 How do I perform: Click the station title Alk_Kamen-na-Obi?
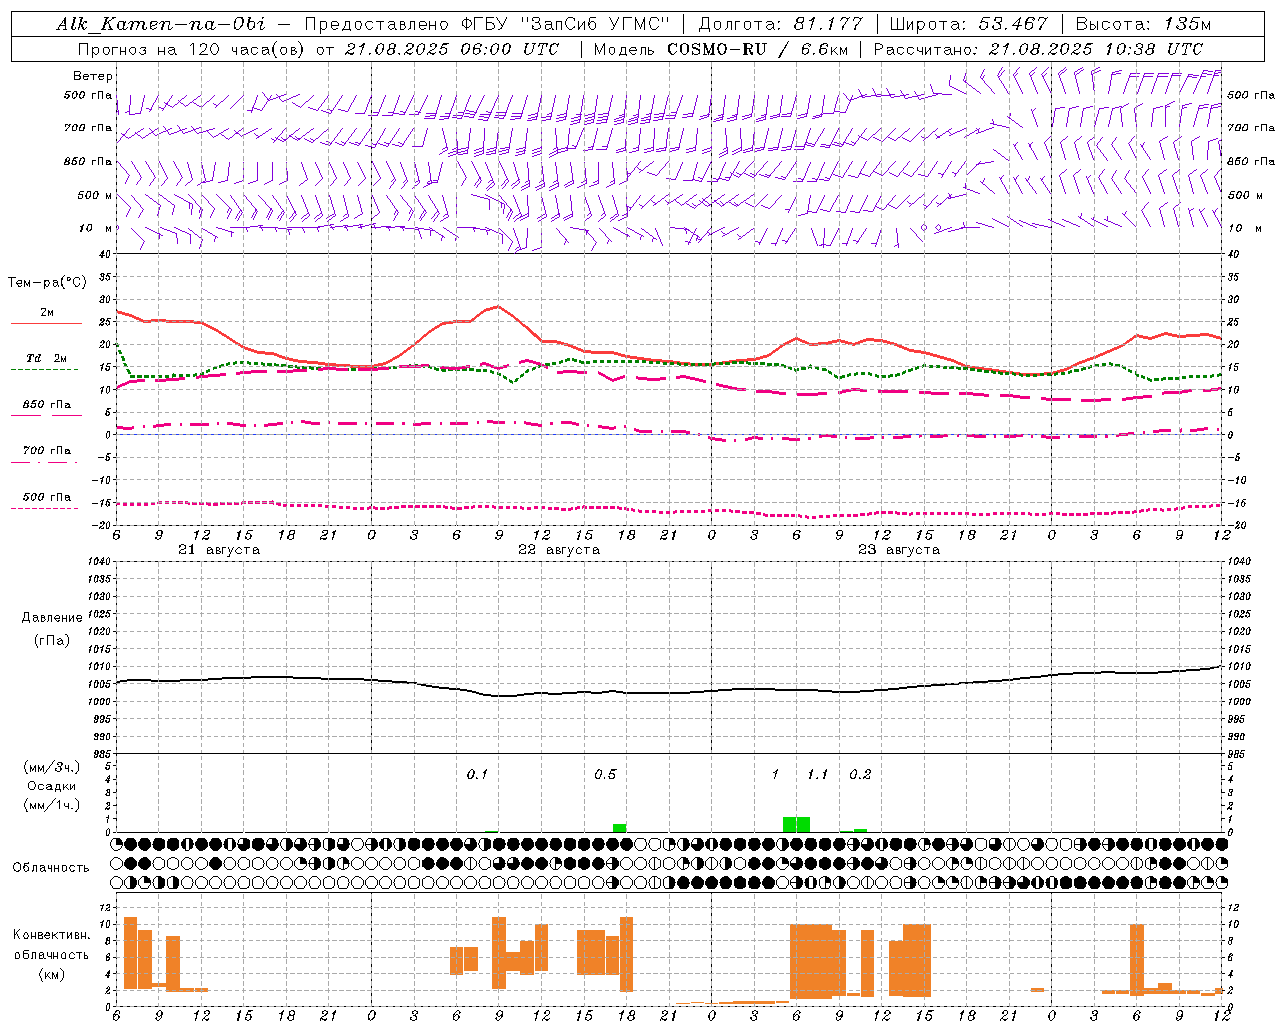pos(161,24)
